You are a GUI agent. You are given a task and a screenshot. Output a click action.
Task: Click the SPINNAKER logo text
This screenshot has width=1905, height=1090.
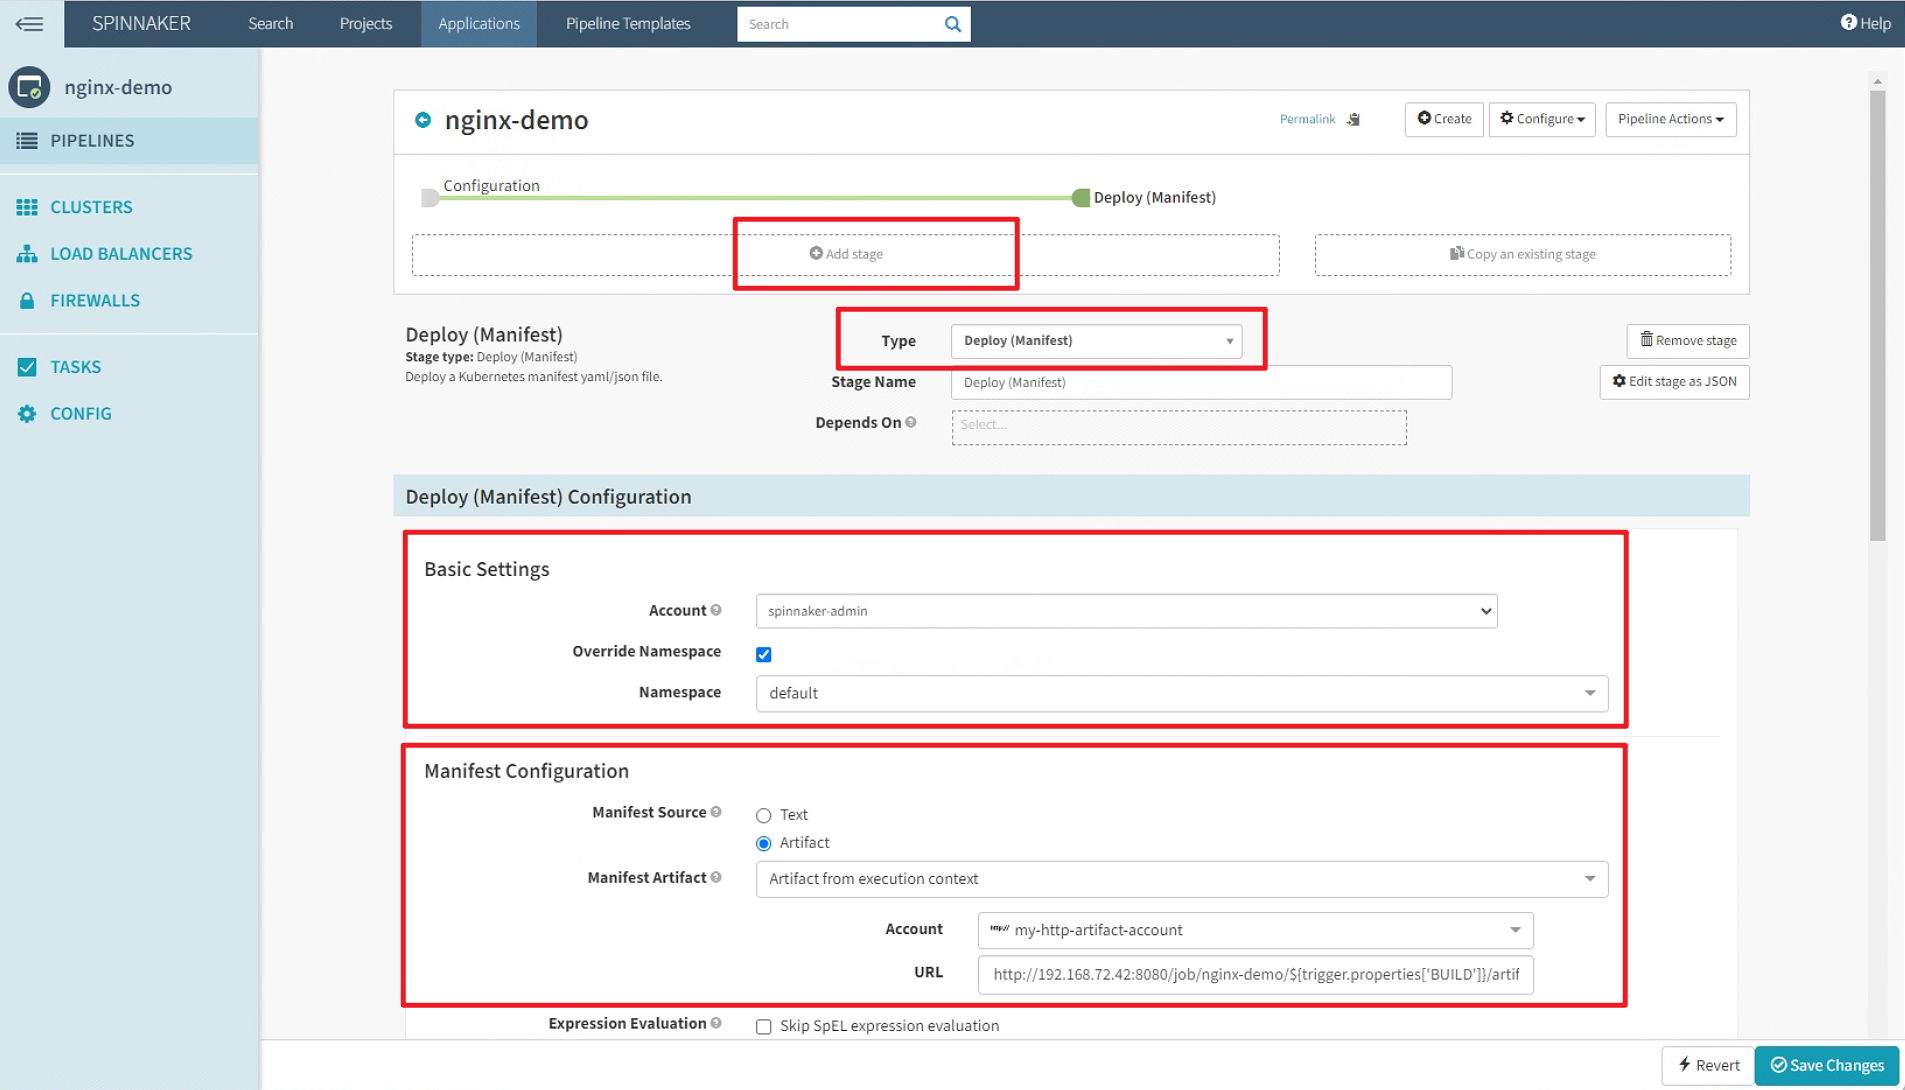click(x=141, y=23)
